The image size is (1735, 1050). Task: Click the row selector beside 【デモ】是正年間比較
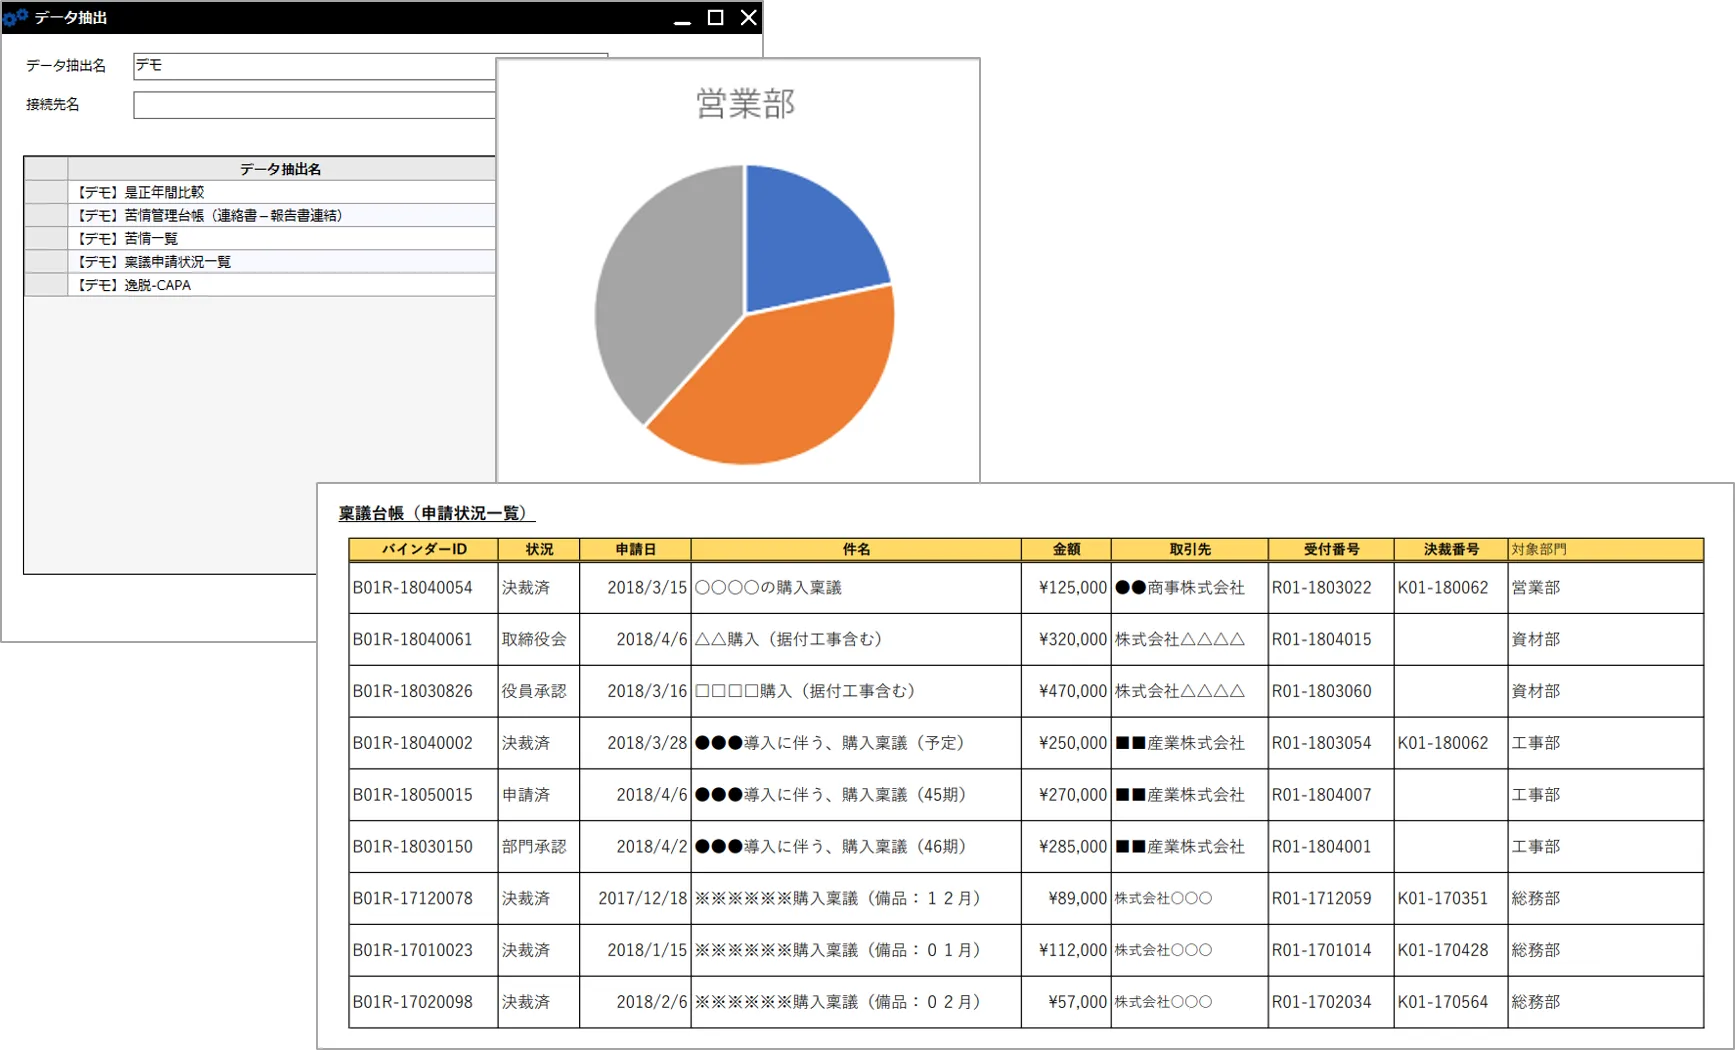[x=46, y=192]
